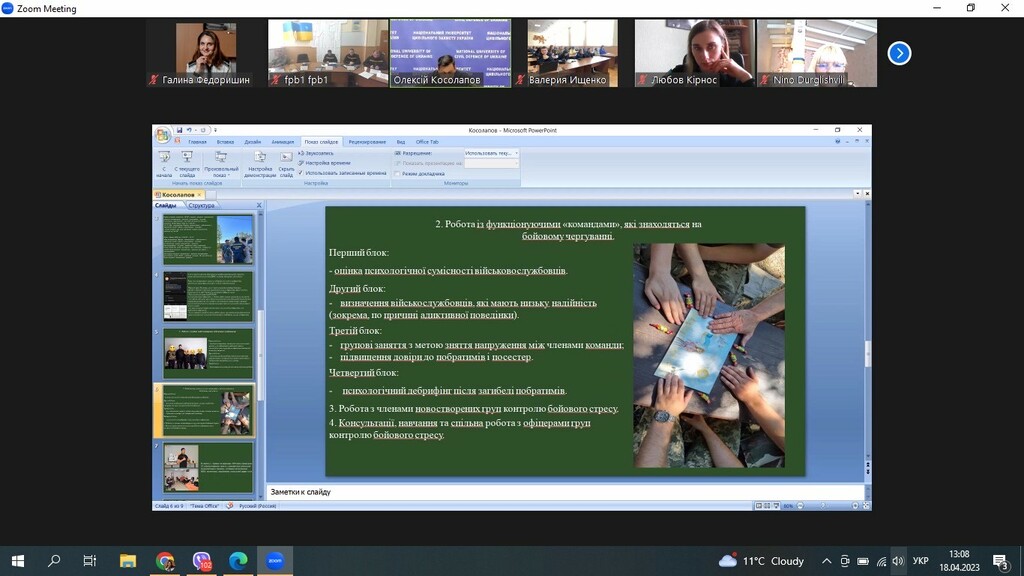Show hidden system tray icons chevron

(x=827, y=561)
